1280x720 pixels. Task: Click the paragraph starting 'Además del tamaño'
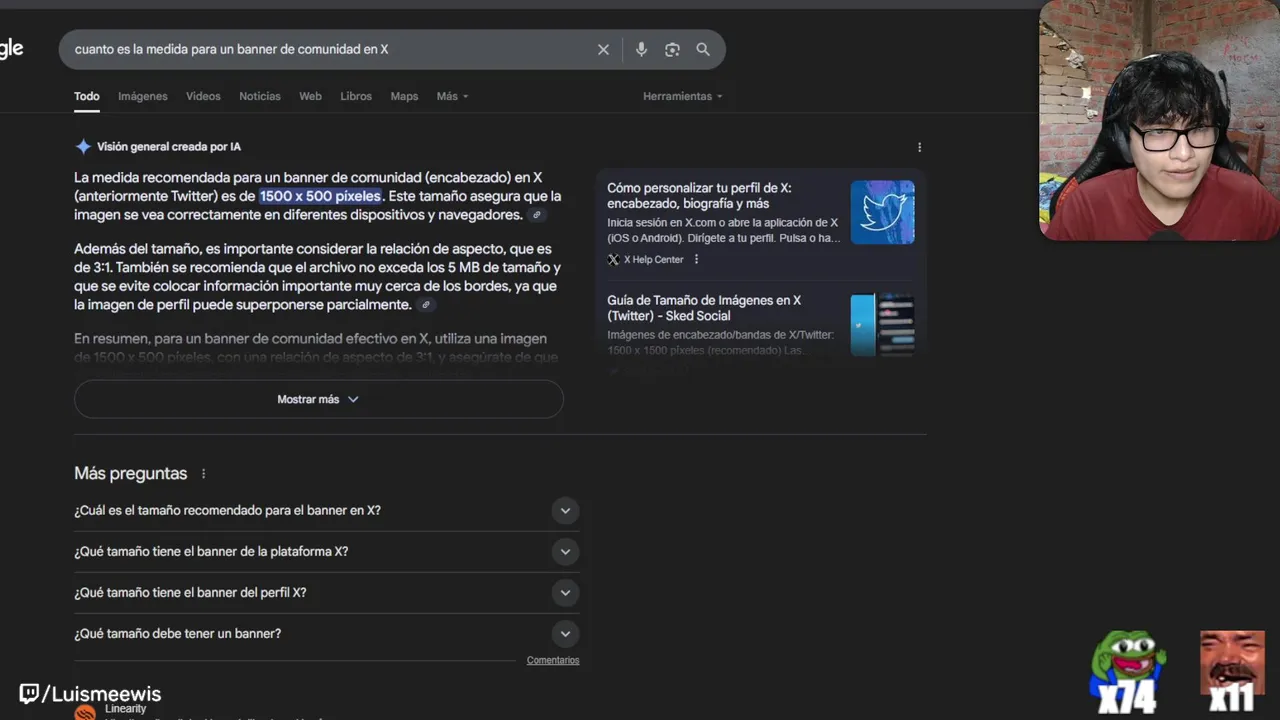[x=317, y=277]
